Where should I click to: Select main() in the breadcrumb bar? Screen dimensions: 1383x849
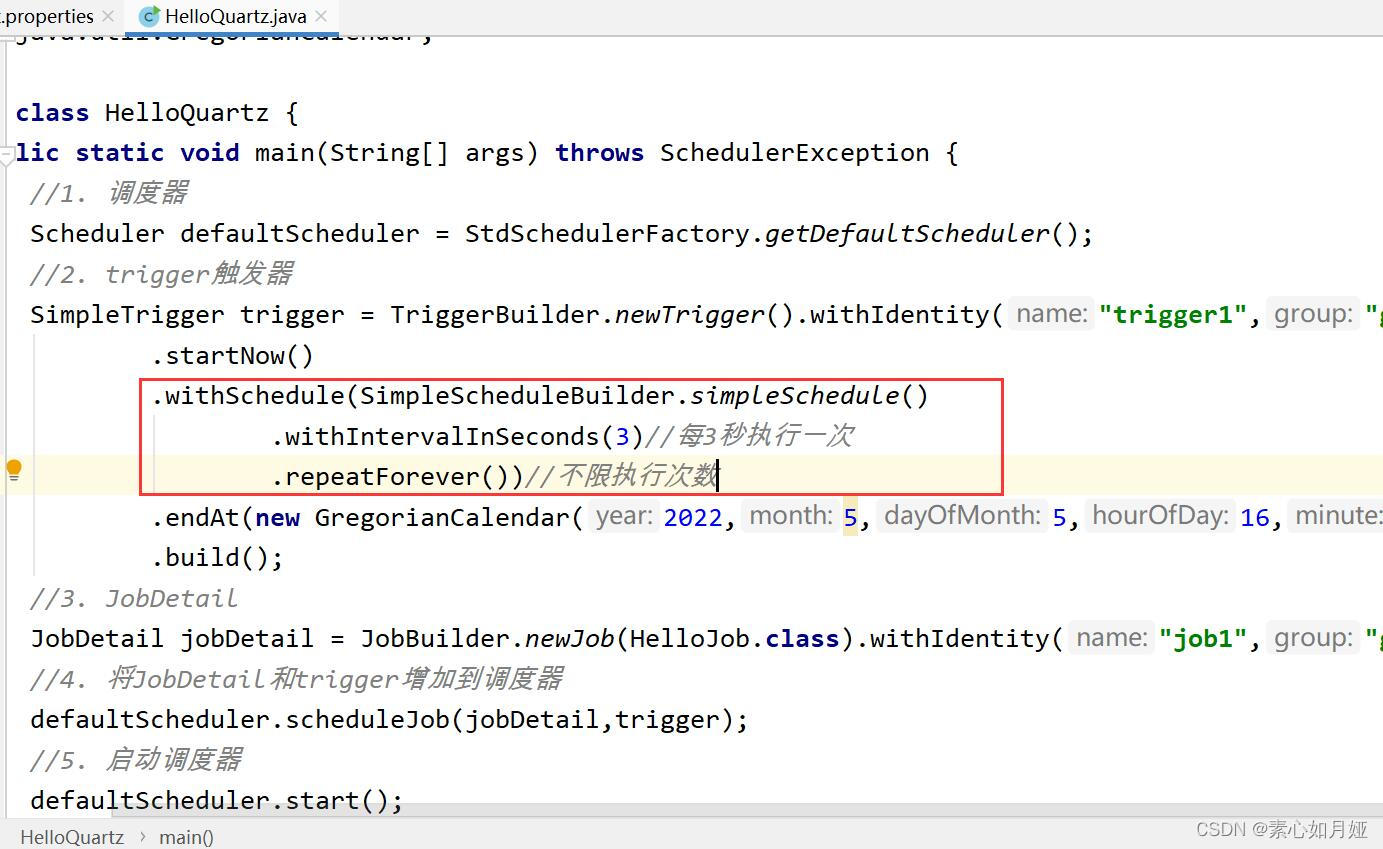[187, 837]
